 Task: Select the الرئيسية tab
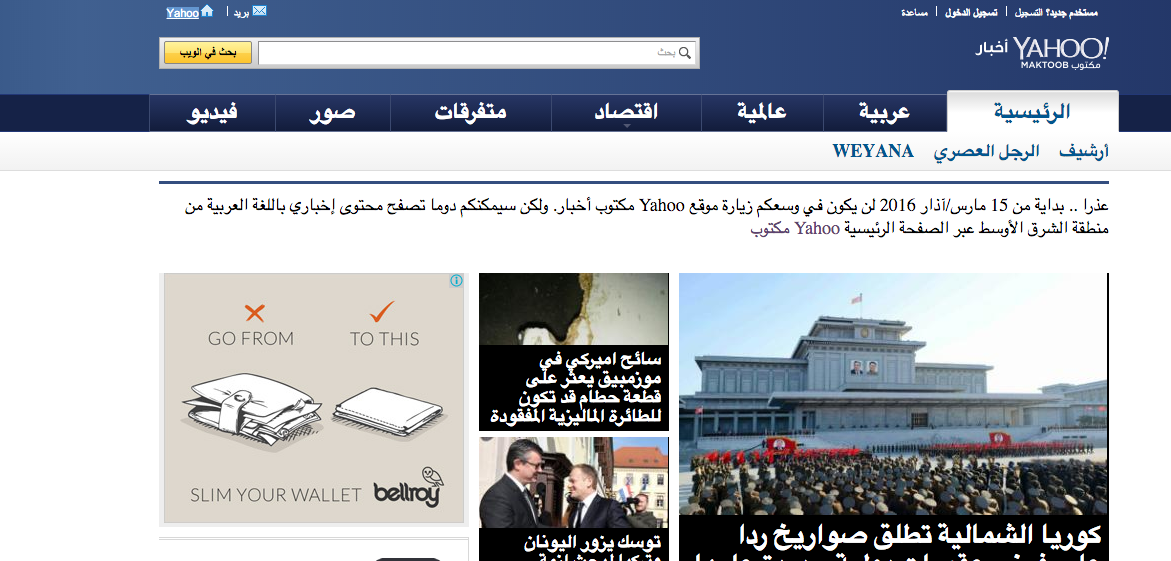click(x=1032, y=112)
